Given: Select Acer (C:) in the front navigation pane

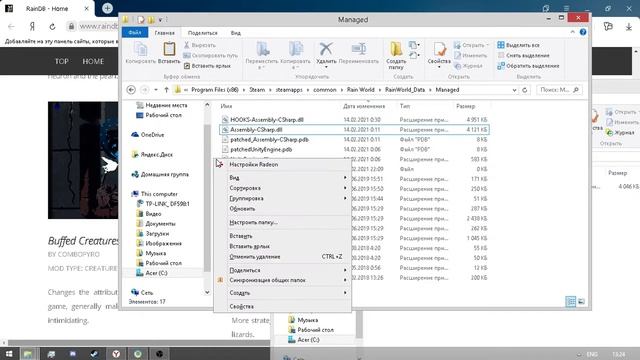Looking at the screenshot, I should [151, 273].
